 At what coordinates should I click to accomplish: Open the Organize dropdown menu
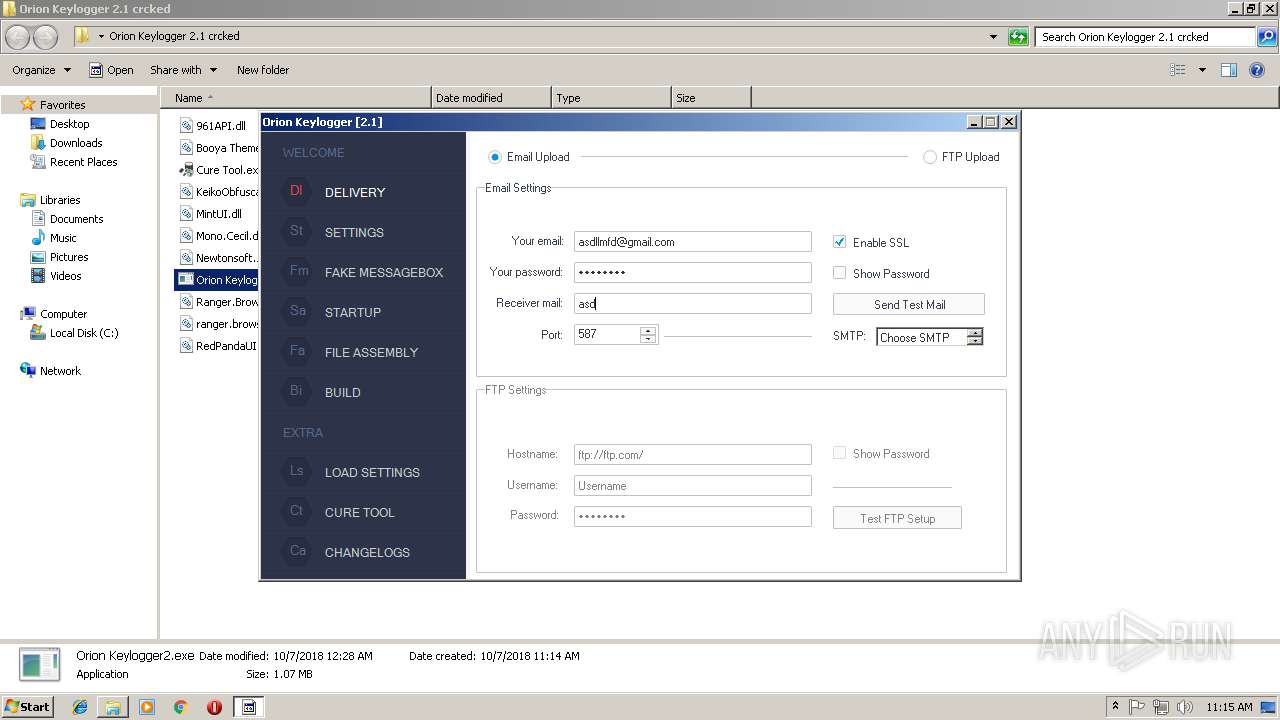(42, 70)
